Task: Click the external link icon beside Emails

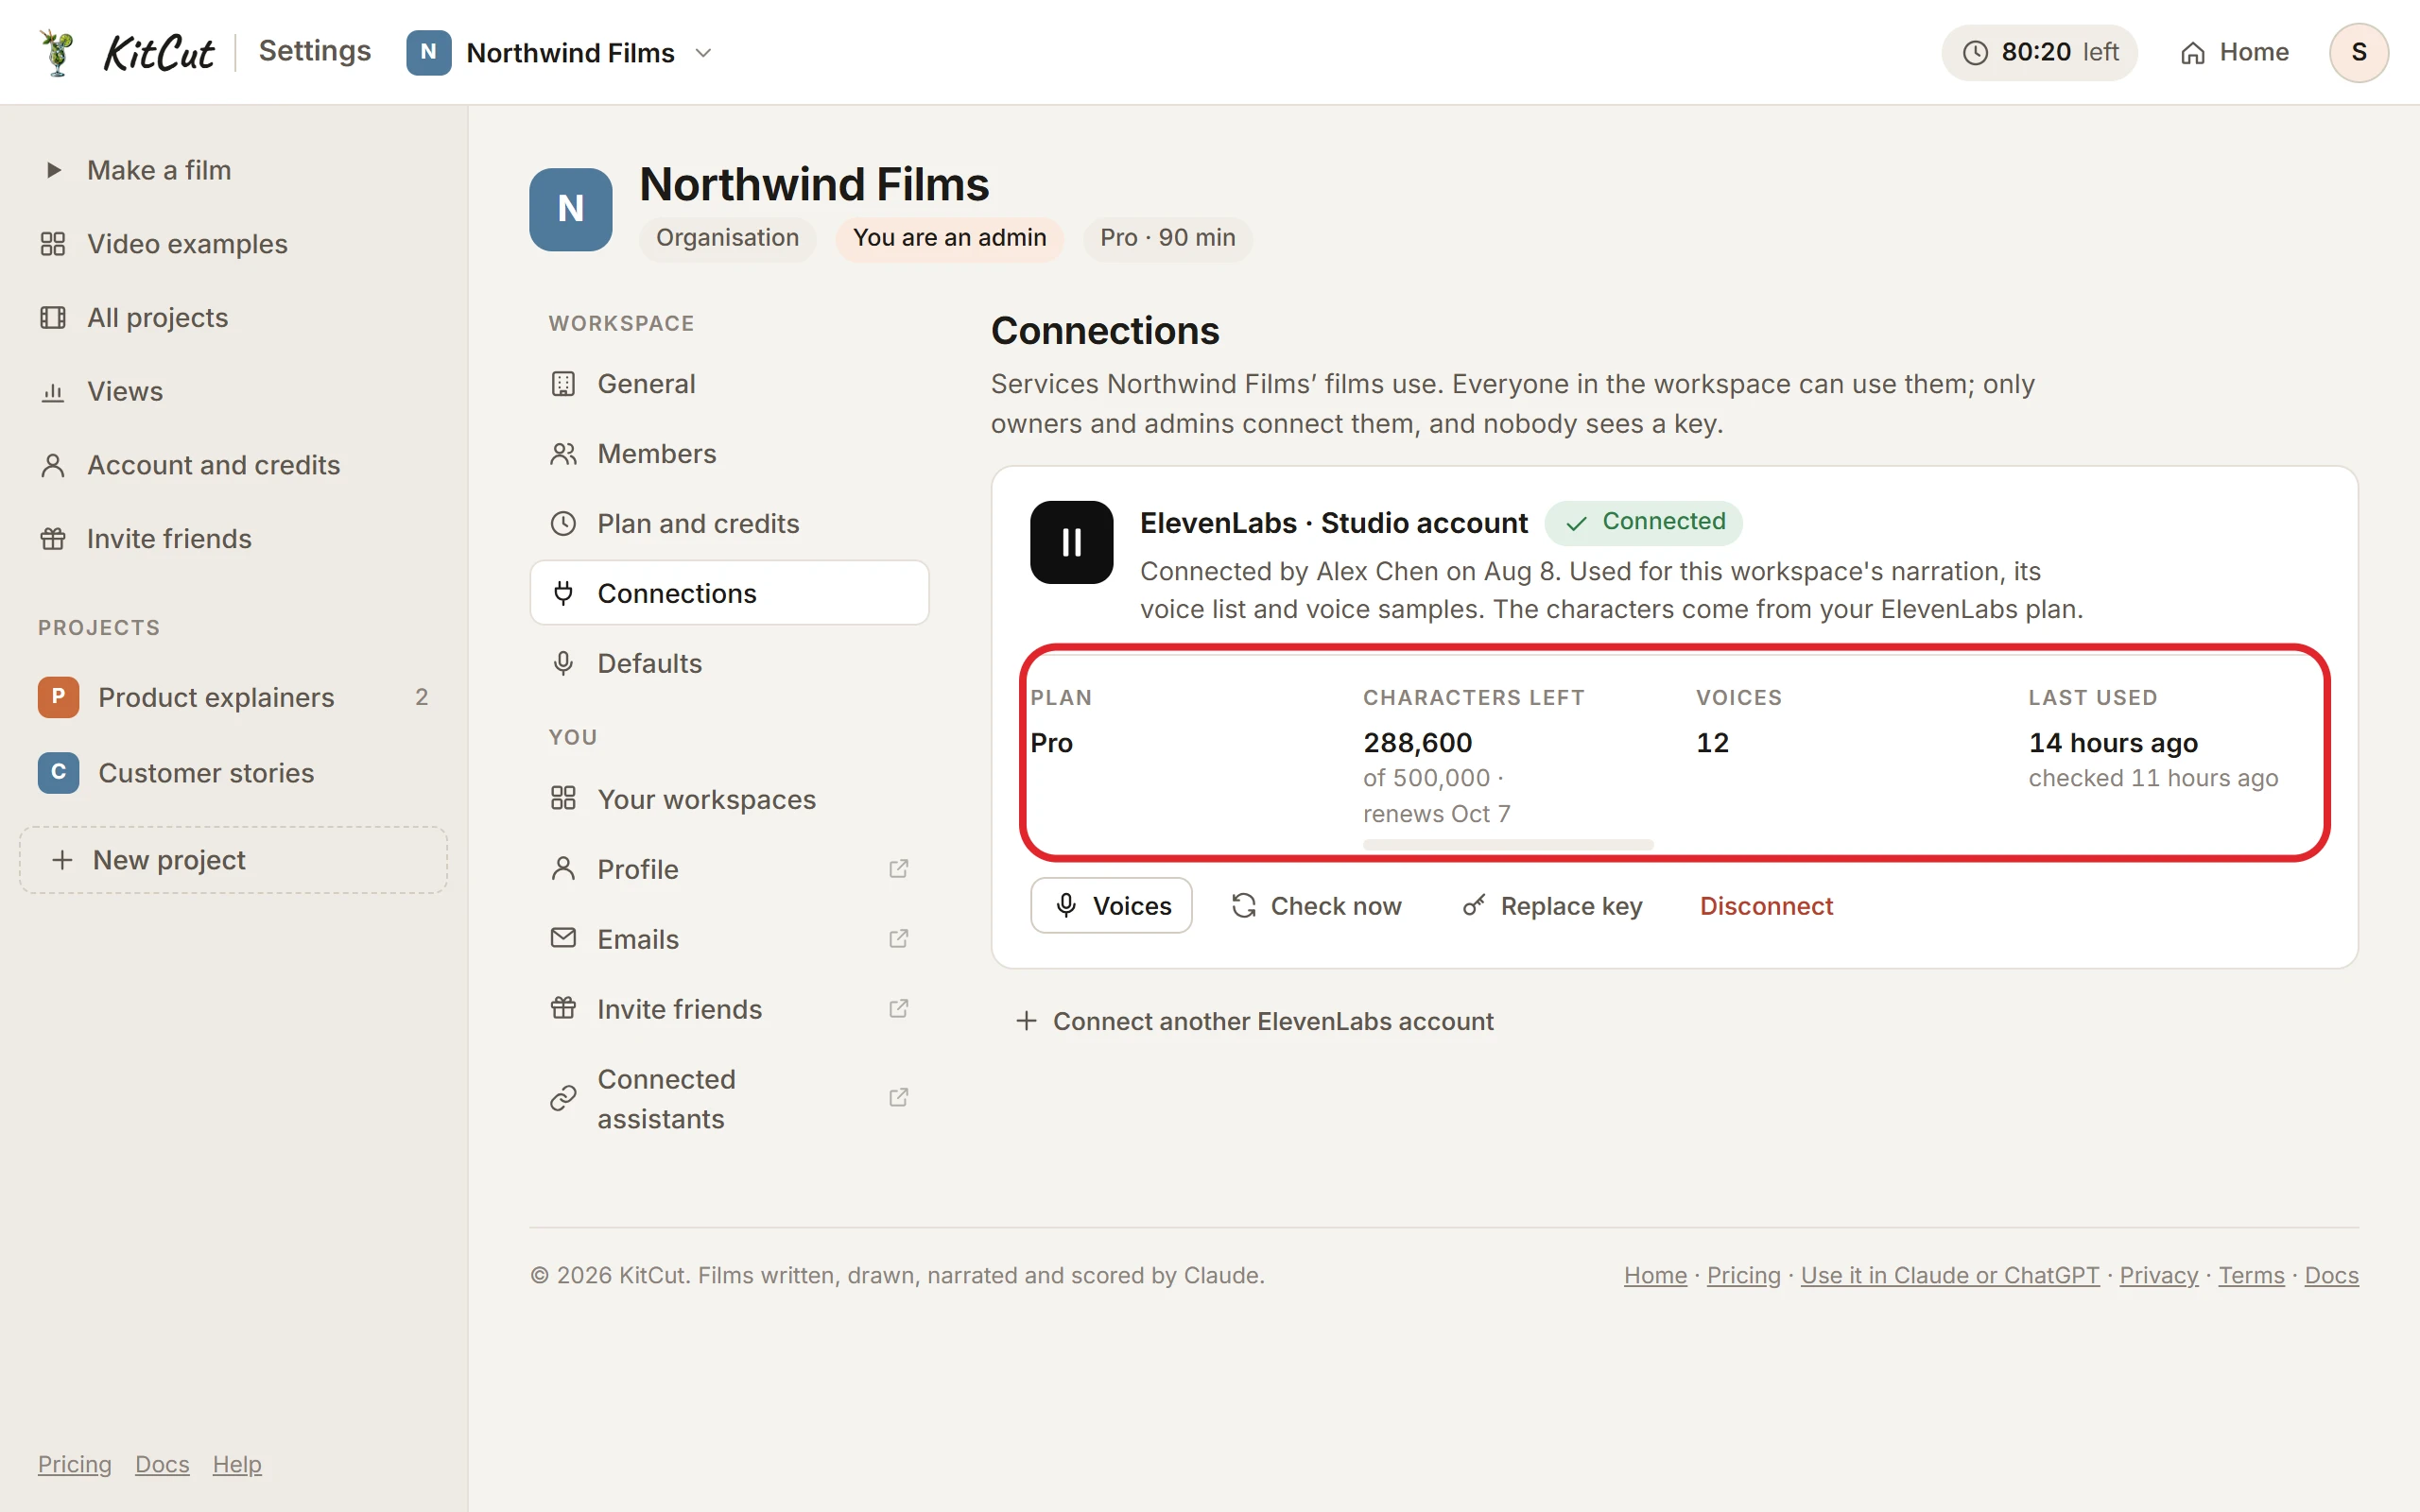Action: 898,939
